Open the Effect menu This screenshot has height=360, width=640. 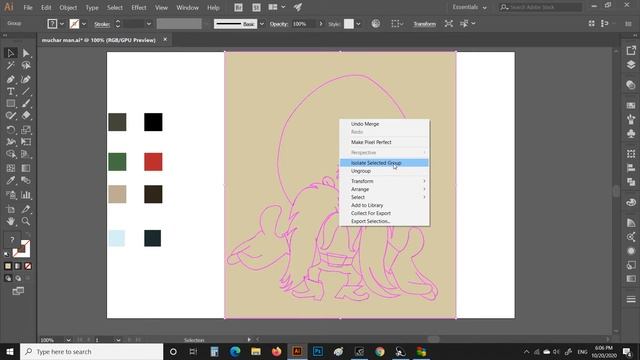[139, 7]
